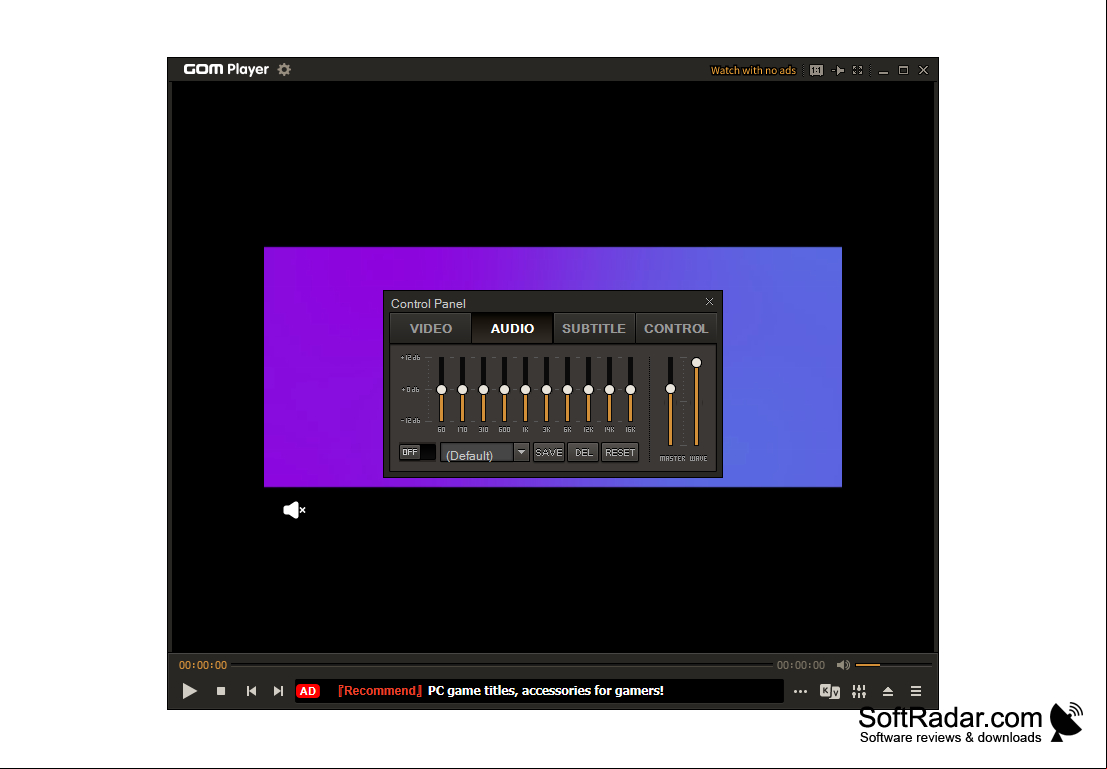Click the playback seek bar
The image size is (1107, 769).
502,664
